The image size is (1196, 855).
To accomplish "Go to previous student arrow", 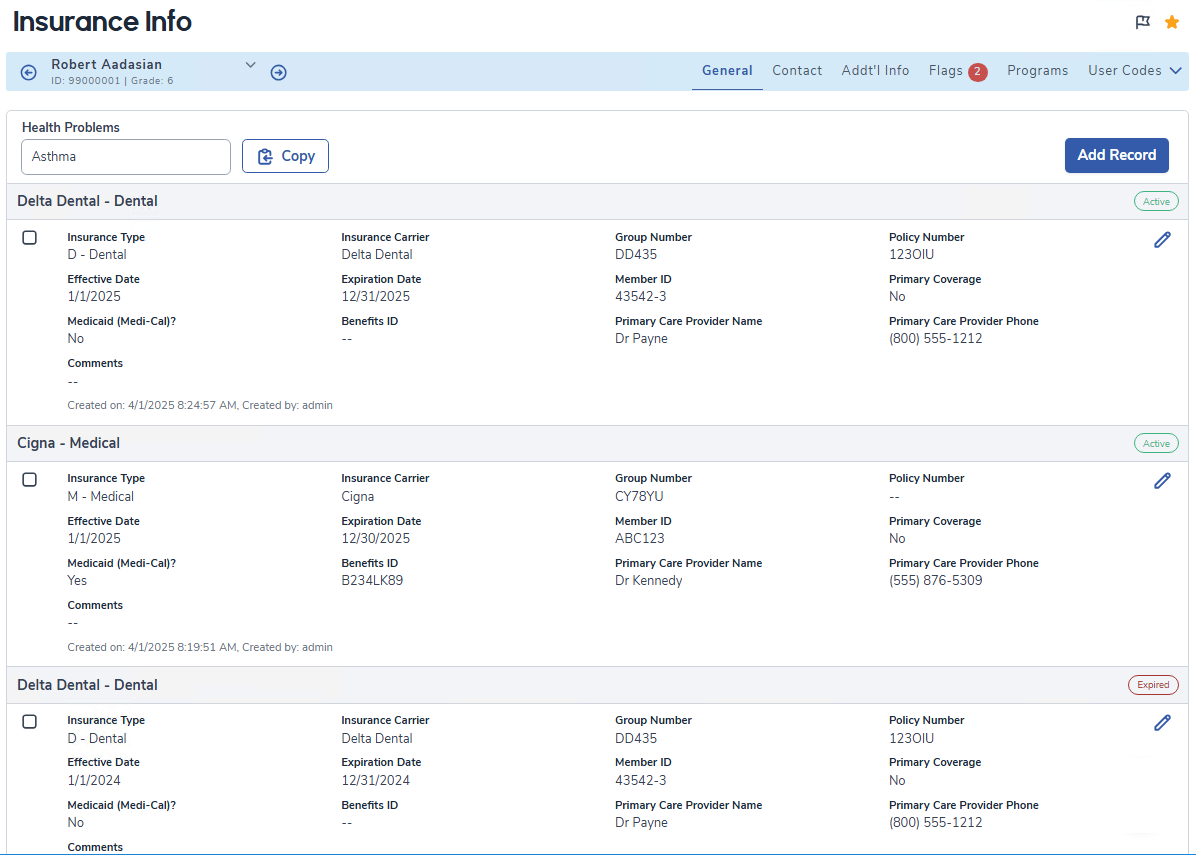I will (28, 72).
